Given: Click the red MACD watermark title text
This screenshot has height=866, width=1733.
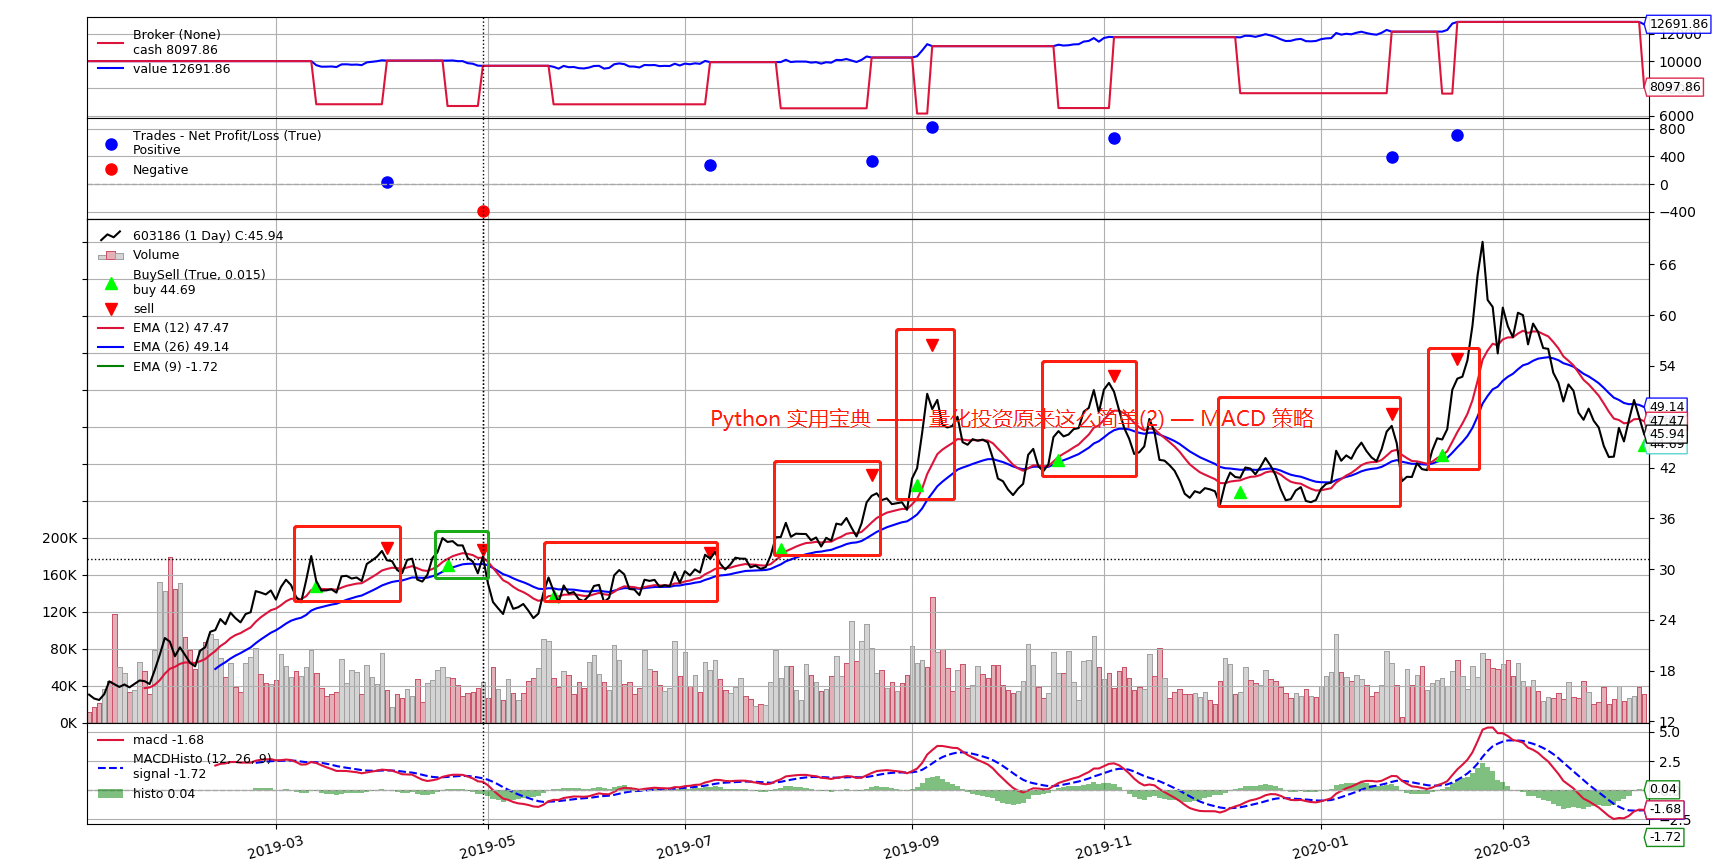Looking at the screenshot, I should click(x=1012, y=419).
